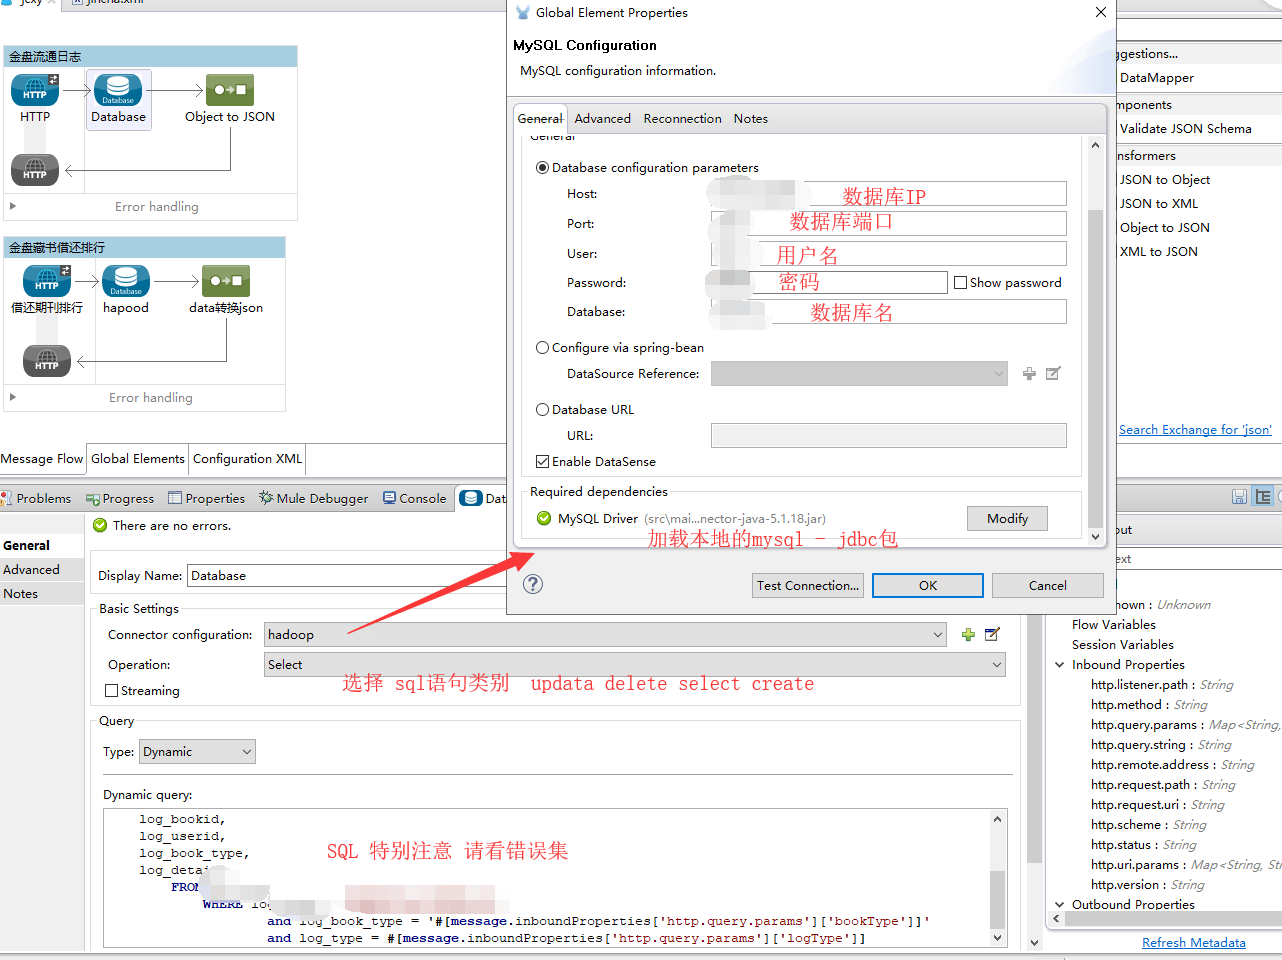This screenshot has height=960, width=1282.
Task: Select Flow Variables in the metadata tree
Action: tap(1114, 625)
